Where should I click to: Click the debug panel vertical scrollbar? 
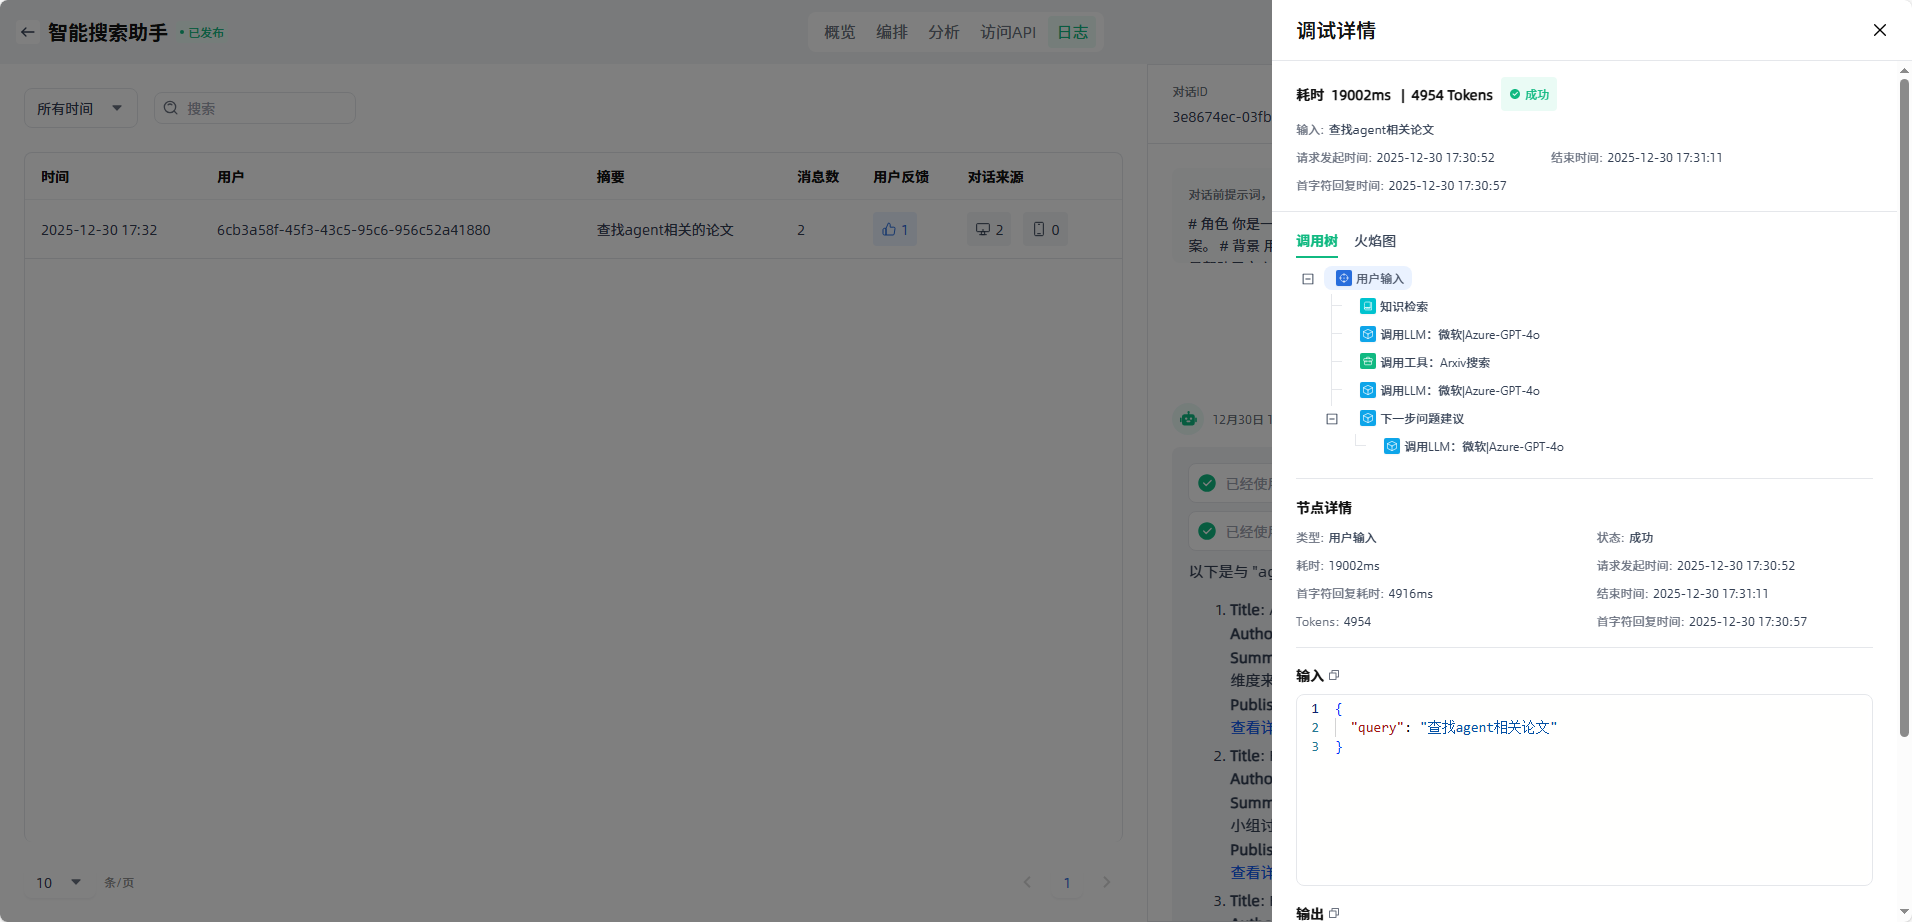pyautogui.click(x=1904, y=400)
